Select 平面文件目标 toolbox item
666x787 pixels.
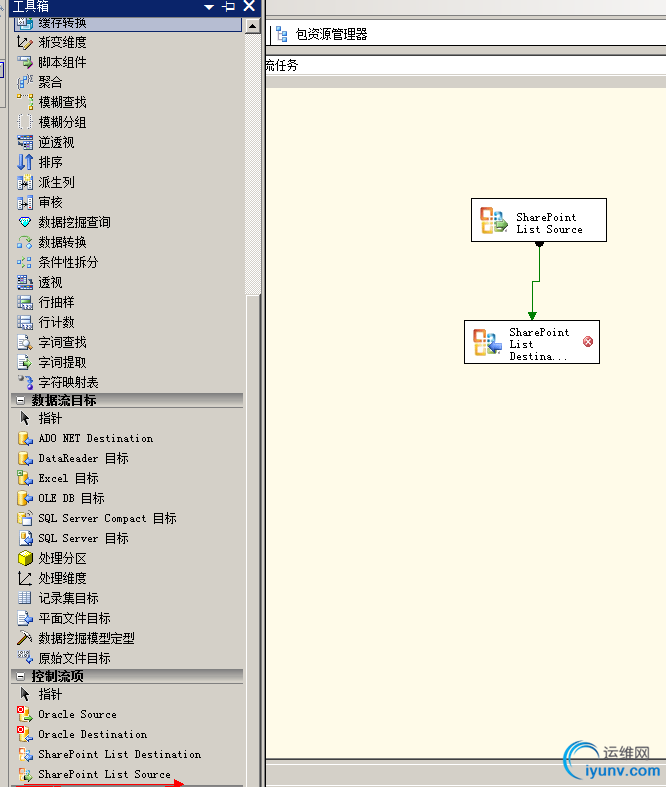point(64,618)
